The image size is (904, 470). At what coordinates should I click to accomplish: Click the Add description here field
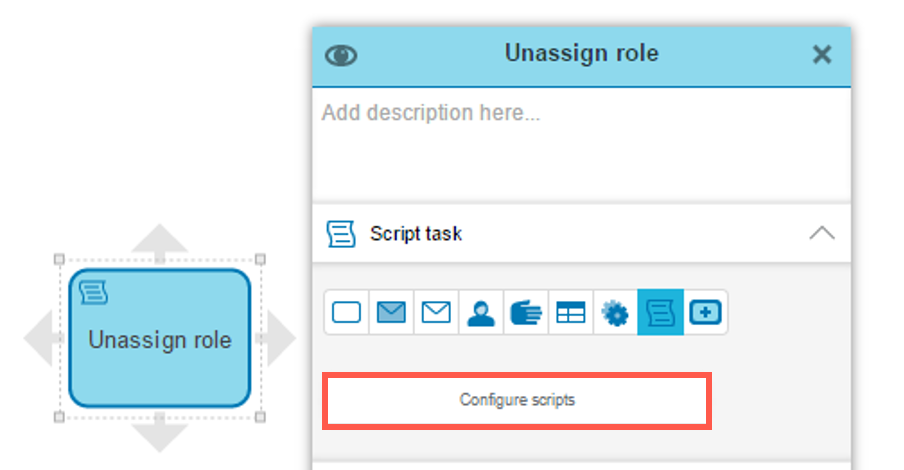coord(580,145)
